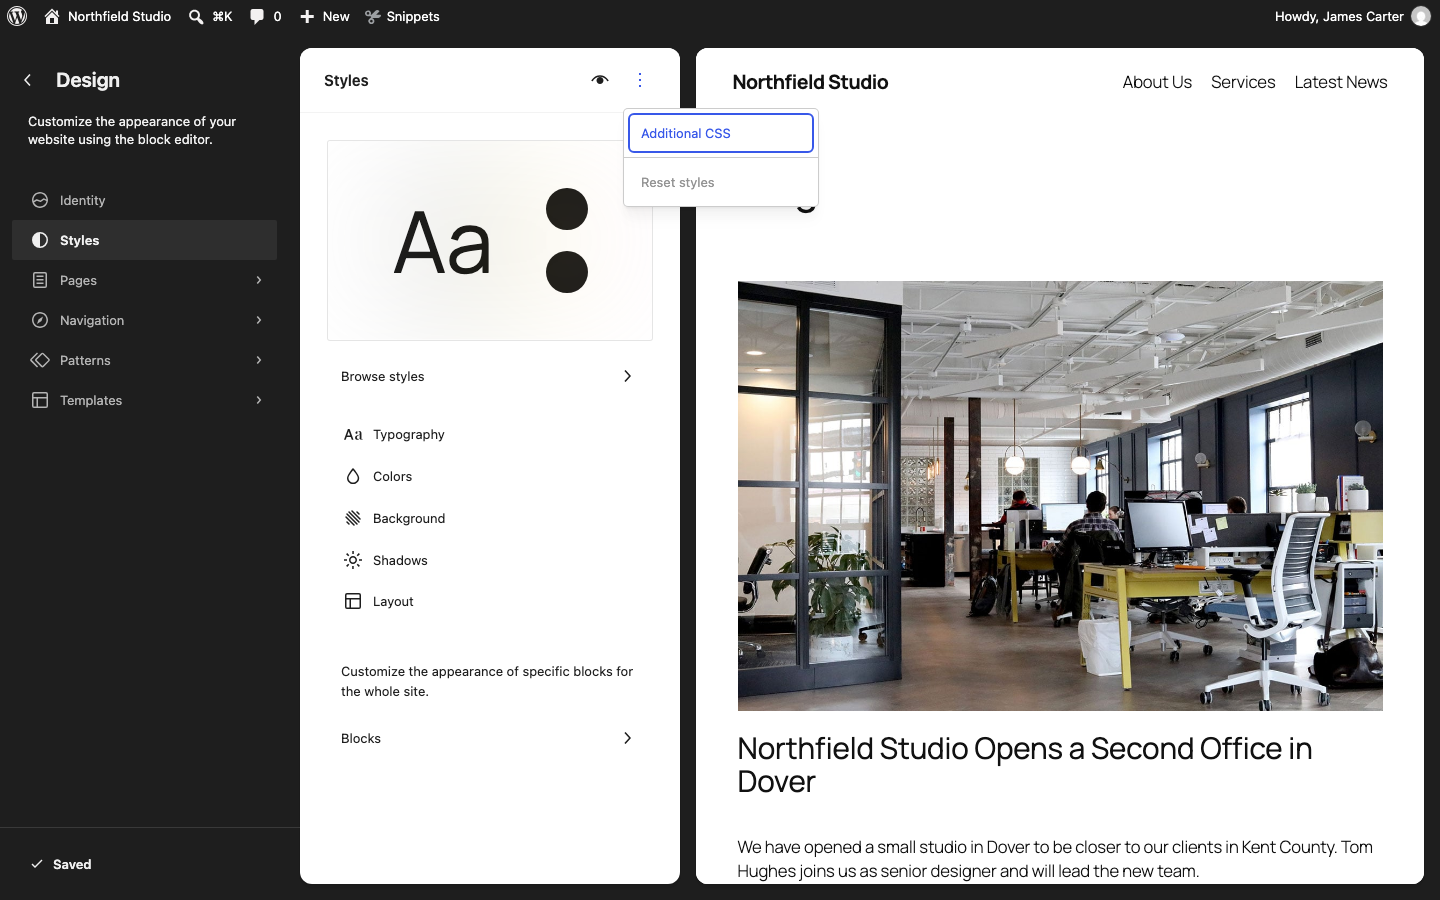1440x900 pixels.
Task: Open the Latest News link
Action: [1341, 82]
